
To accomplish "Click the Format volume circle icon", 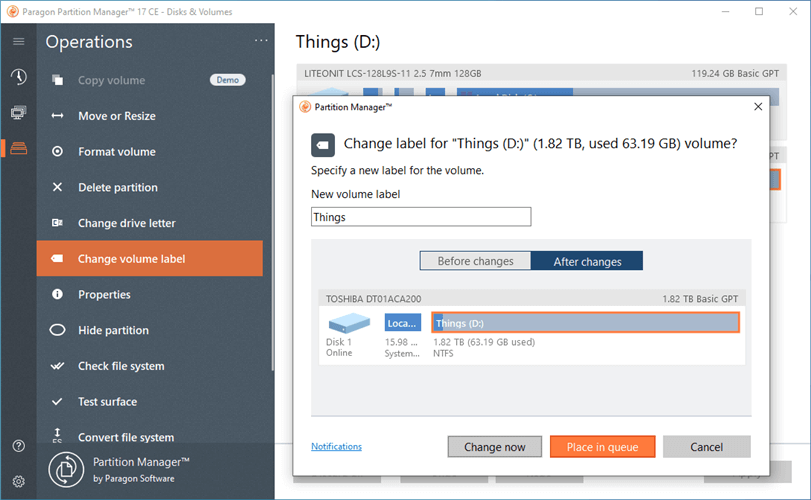I will [x=57, y=151].
